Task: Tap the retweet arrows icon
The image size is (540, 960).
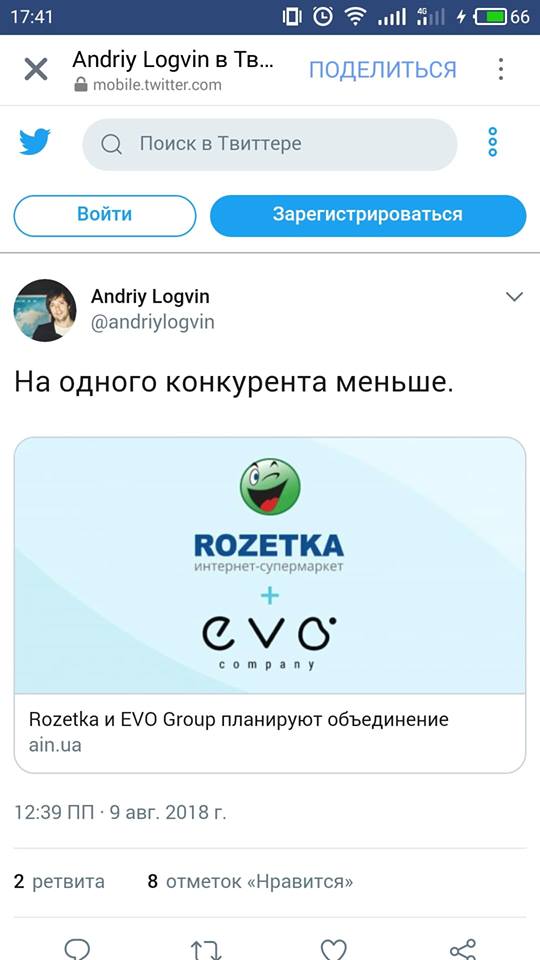Action: [x=205, y=950]
